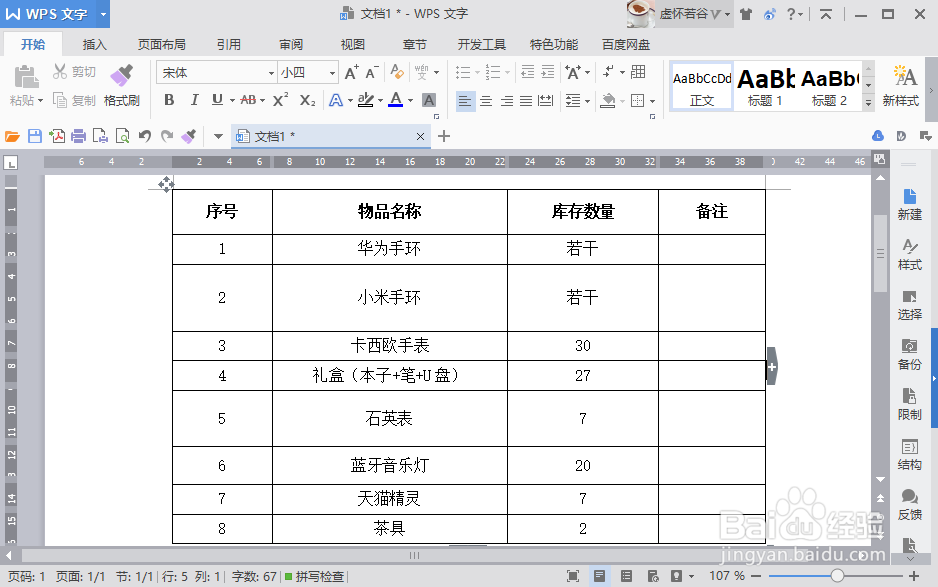Expand the styles gallery
The image size is (938, 587).
click(868, 104)
